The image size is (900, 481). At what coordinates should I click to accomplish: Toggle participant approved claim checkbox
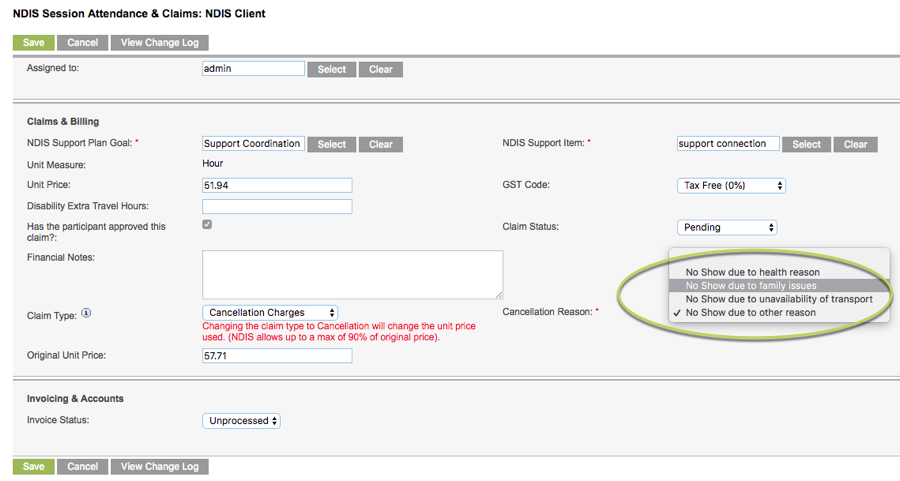point(207,224)
